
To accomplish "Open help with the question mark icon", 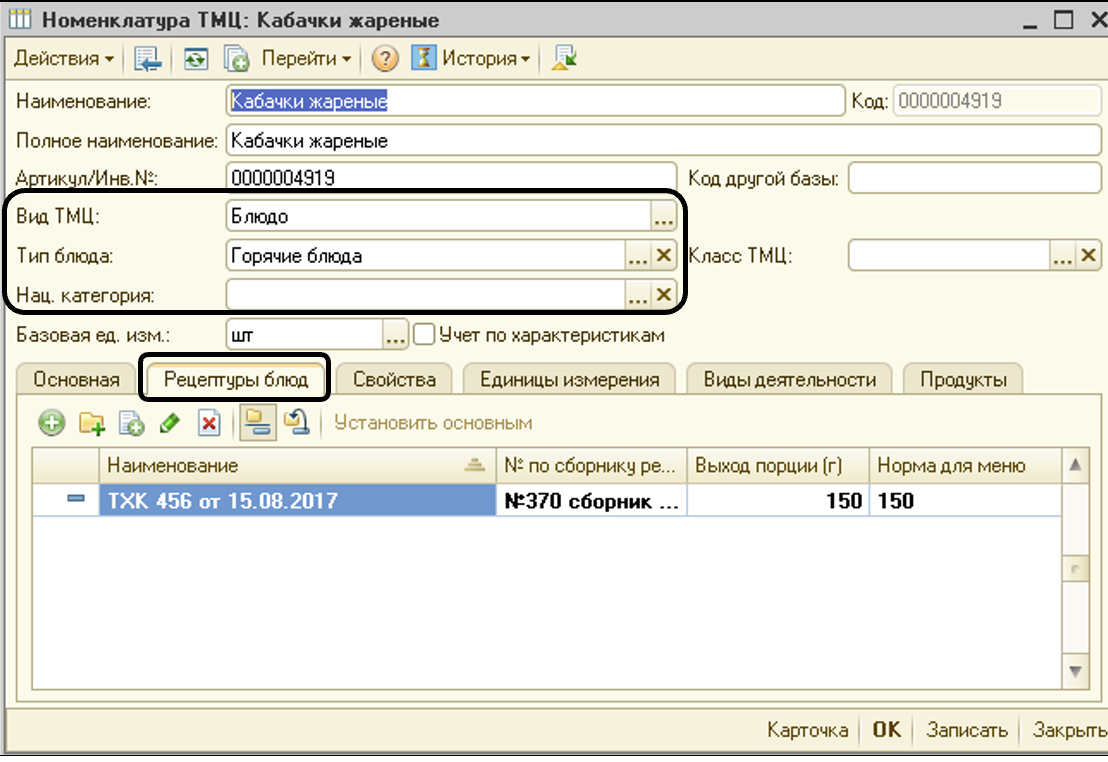I will [385, 59].
